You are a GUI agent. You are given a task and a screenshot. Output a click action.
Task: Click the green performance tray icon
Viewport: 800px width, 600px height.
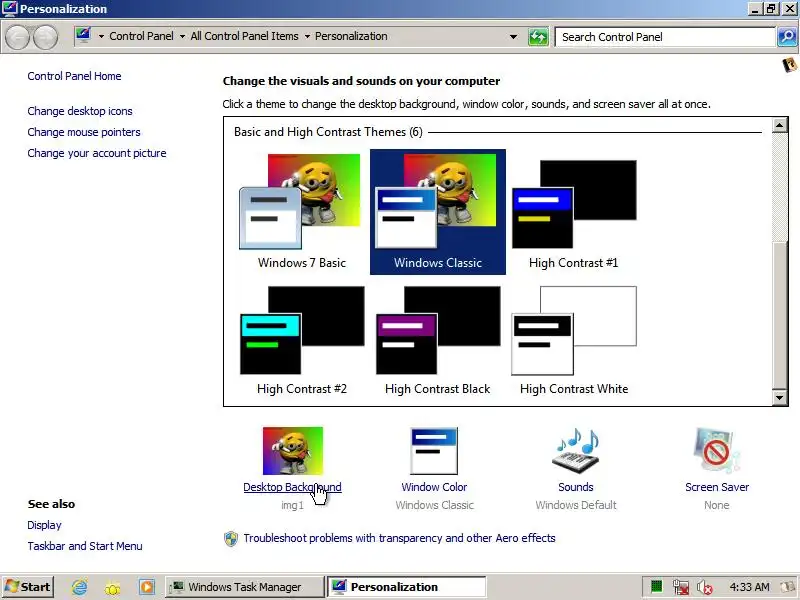click(x=657, y=587)
